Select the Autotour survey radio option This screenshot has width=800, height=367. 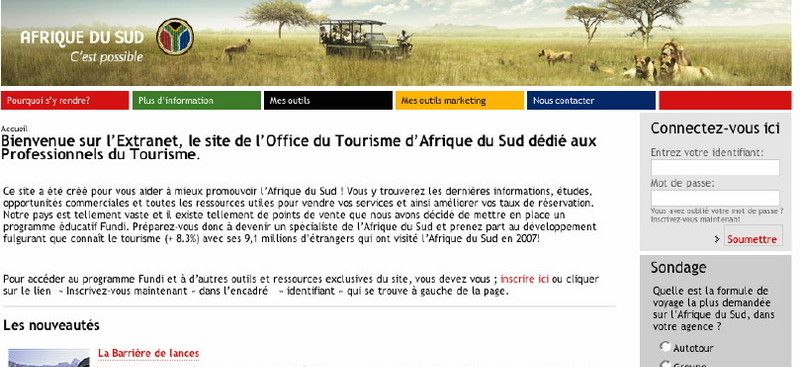(665, 347)
